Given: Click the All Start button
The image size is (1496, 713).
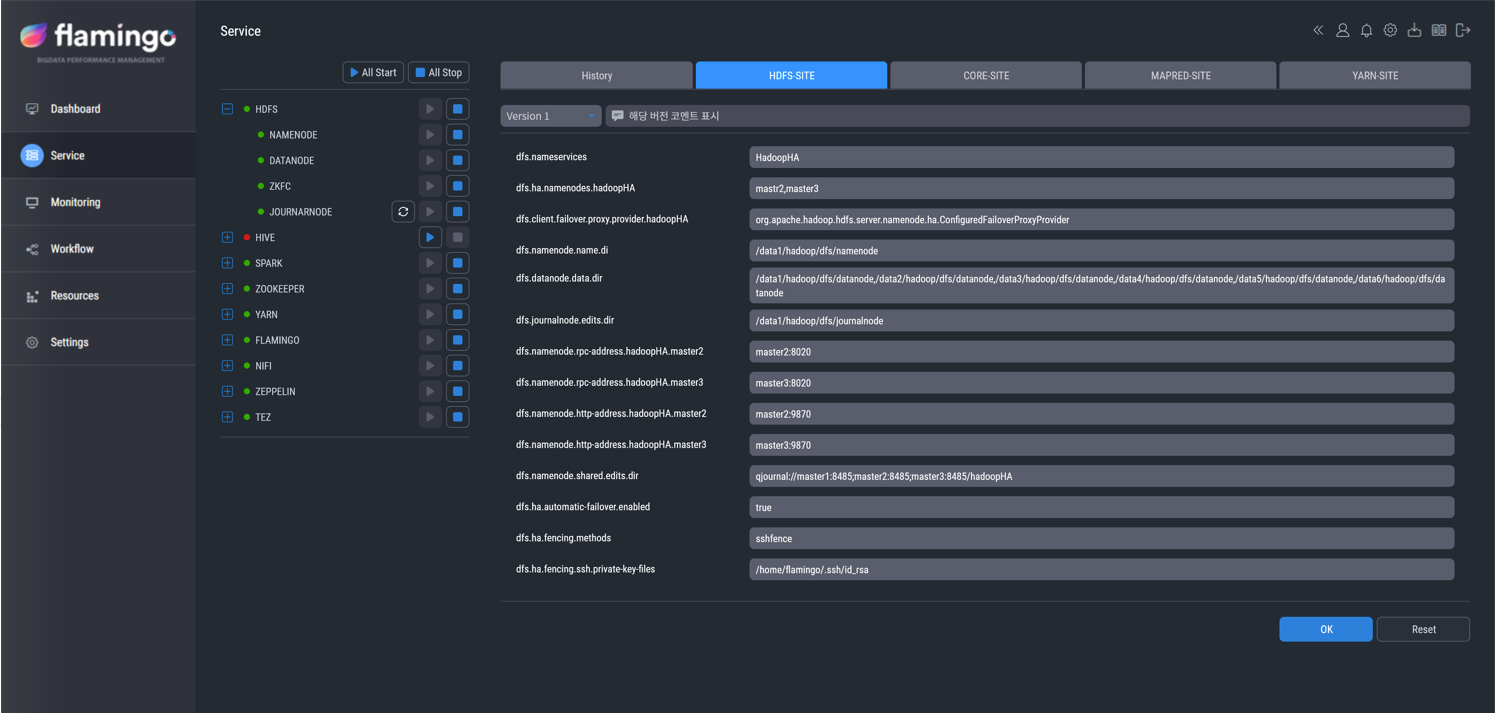Looking at the screenshot, I should pos(373,72).
